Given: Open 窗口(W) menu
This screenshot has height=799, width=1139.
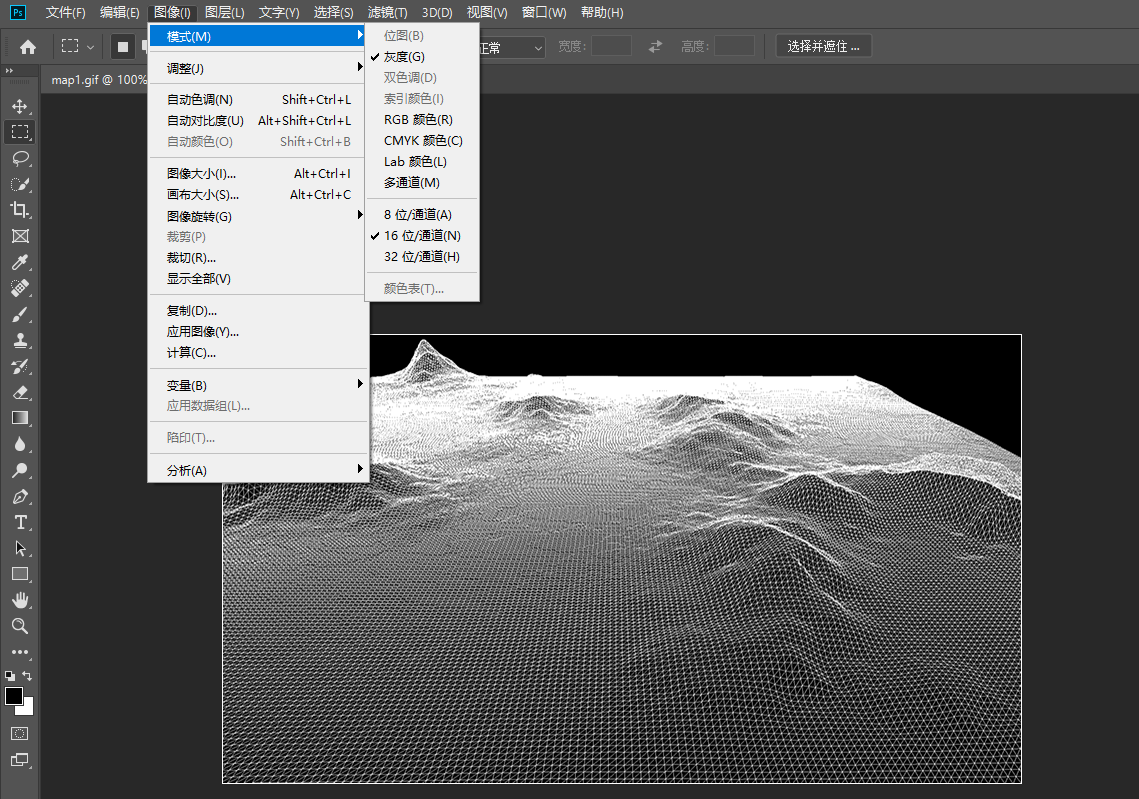Looking at the screenshot, I should [x=544, y=12].
